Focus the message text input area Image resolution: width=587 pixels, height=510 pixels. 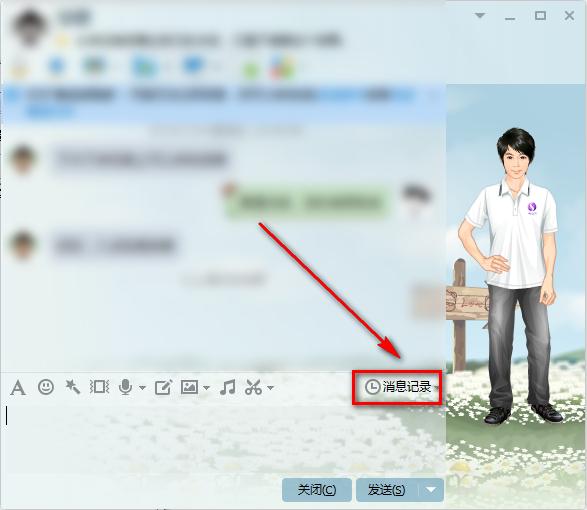pos(223,438)
